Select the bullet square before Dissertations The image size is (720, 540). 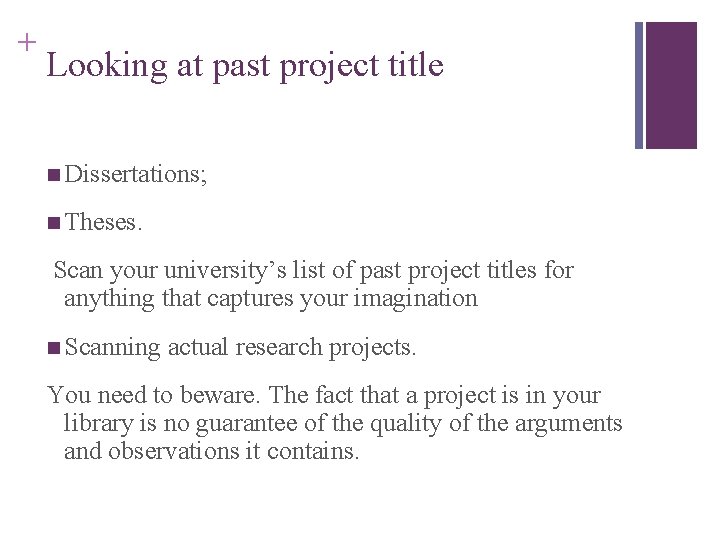point(54,175)
